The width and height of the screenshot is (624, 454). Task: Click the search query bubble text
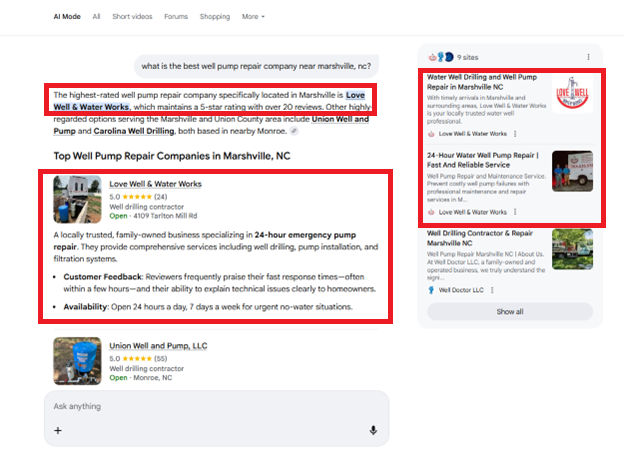pyautogui.click(x=256, y=66)
